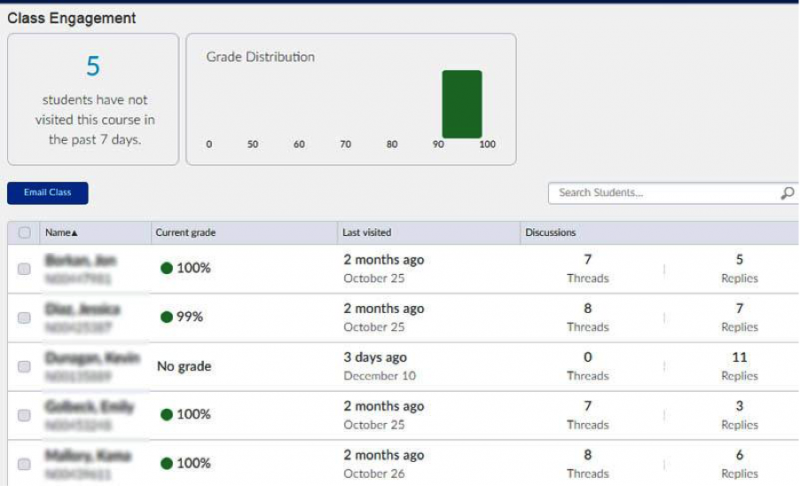Image resolution: width=800 pixels, height=486 pixels.
Task: Click the '3 days ago' last visited text
Action: click(x=375, y=357)
